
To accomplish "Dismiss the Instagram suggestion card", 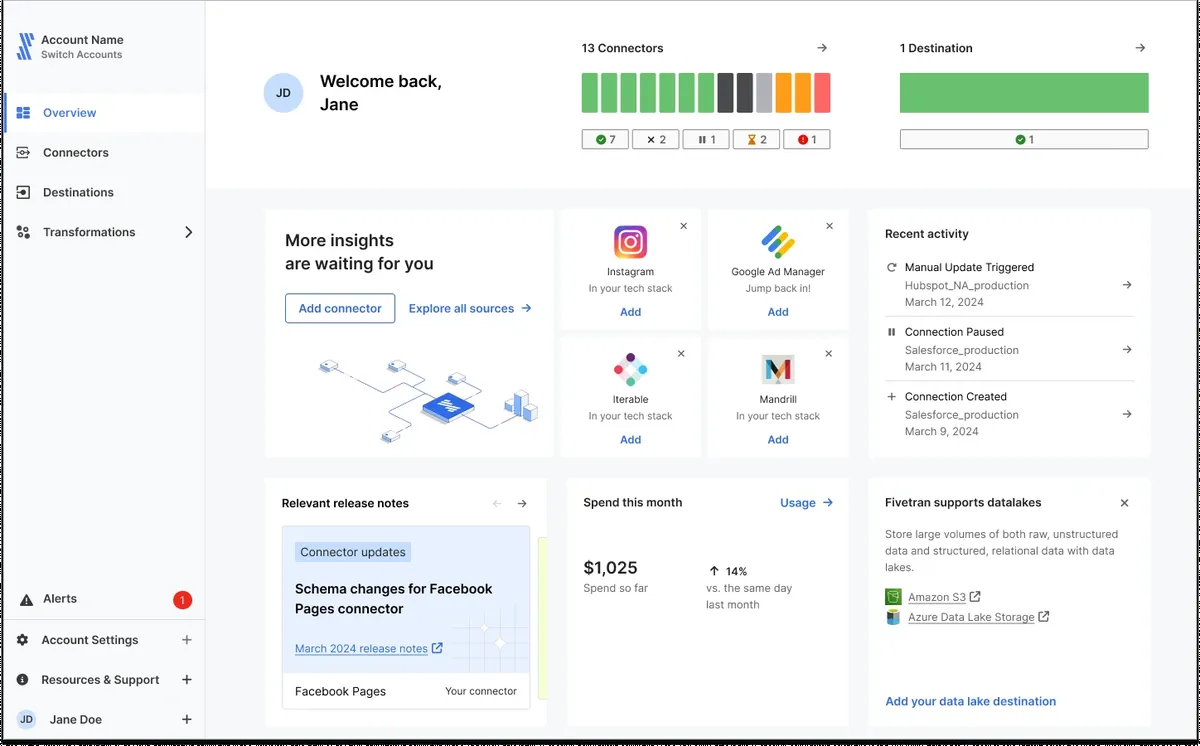I will click(x=684, y=226).
